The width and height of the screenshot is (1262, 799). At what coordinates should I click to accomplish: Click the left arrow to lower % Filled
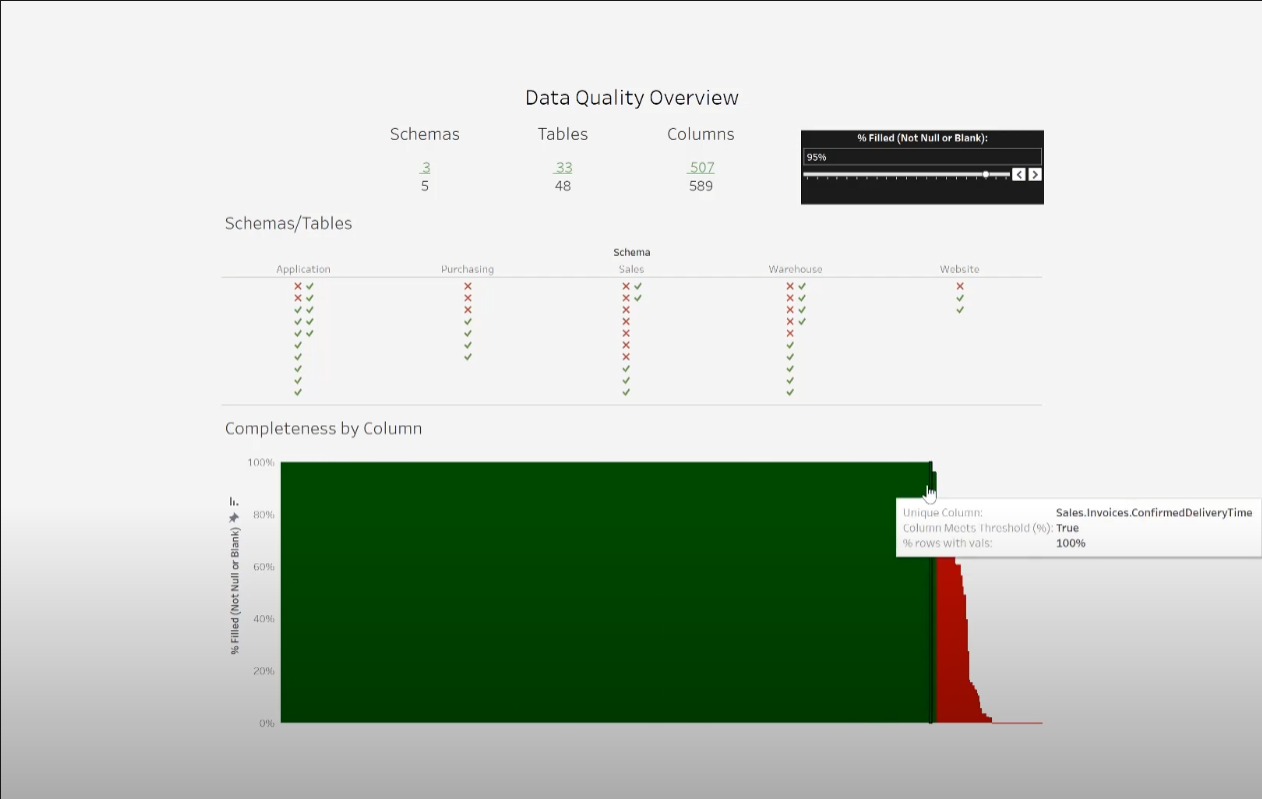point(1019,174)
